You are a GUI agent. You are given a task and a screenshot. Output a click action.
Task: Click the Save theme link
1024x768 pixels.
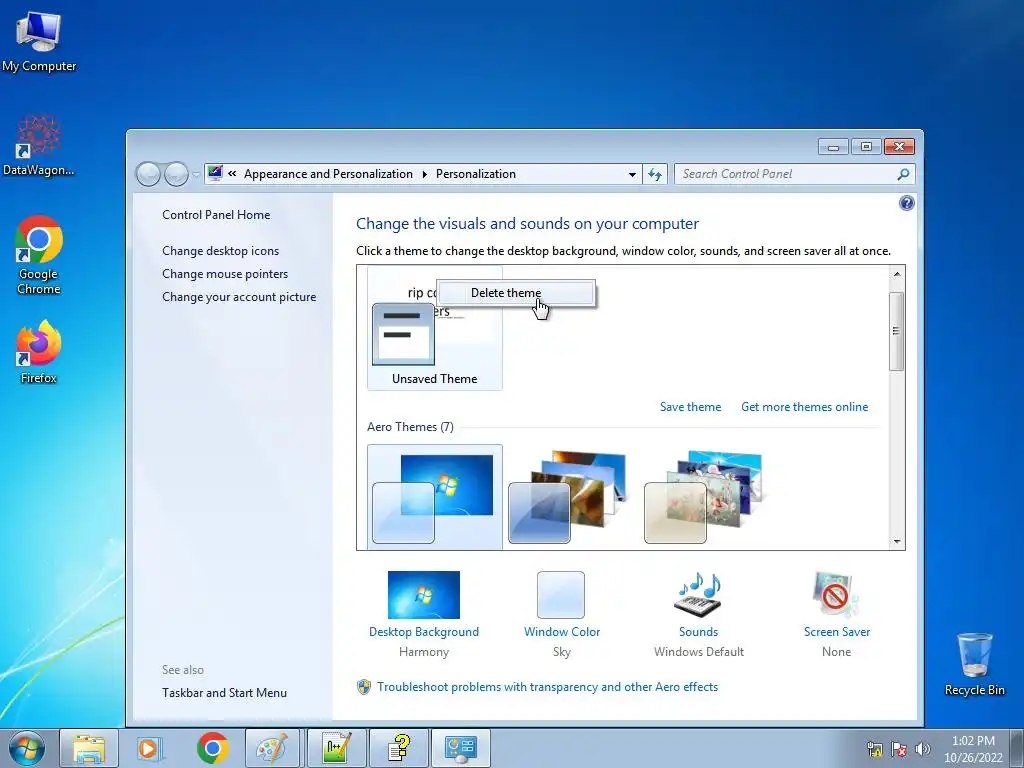tap(690, 407)
